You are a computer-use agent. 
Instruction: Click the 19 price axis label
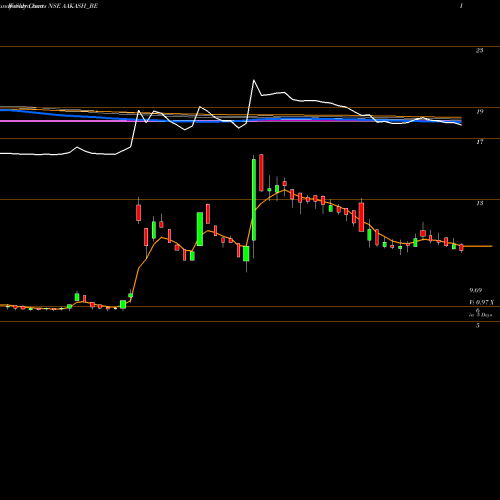pos(479,112)
